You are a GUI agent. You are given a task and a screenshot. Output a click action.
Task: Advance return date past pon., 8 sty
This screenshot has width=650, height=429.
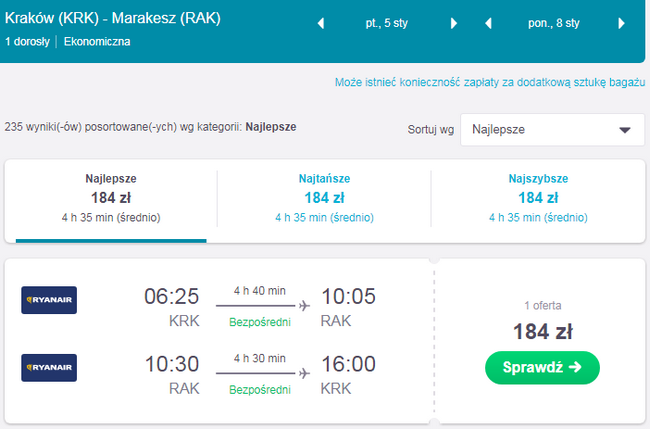(620, 23)
